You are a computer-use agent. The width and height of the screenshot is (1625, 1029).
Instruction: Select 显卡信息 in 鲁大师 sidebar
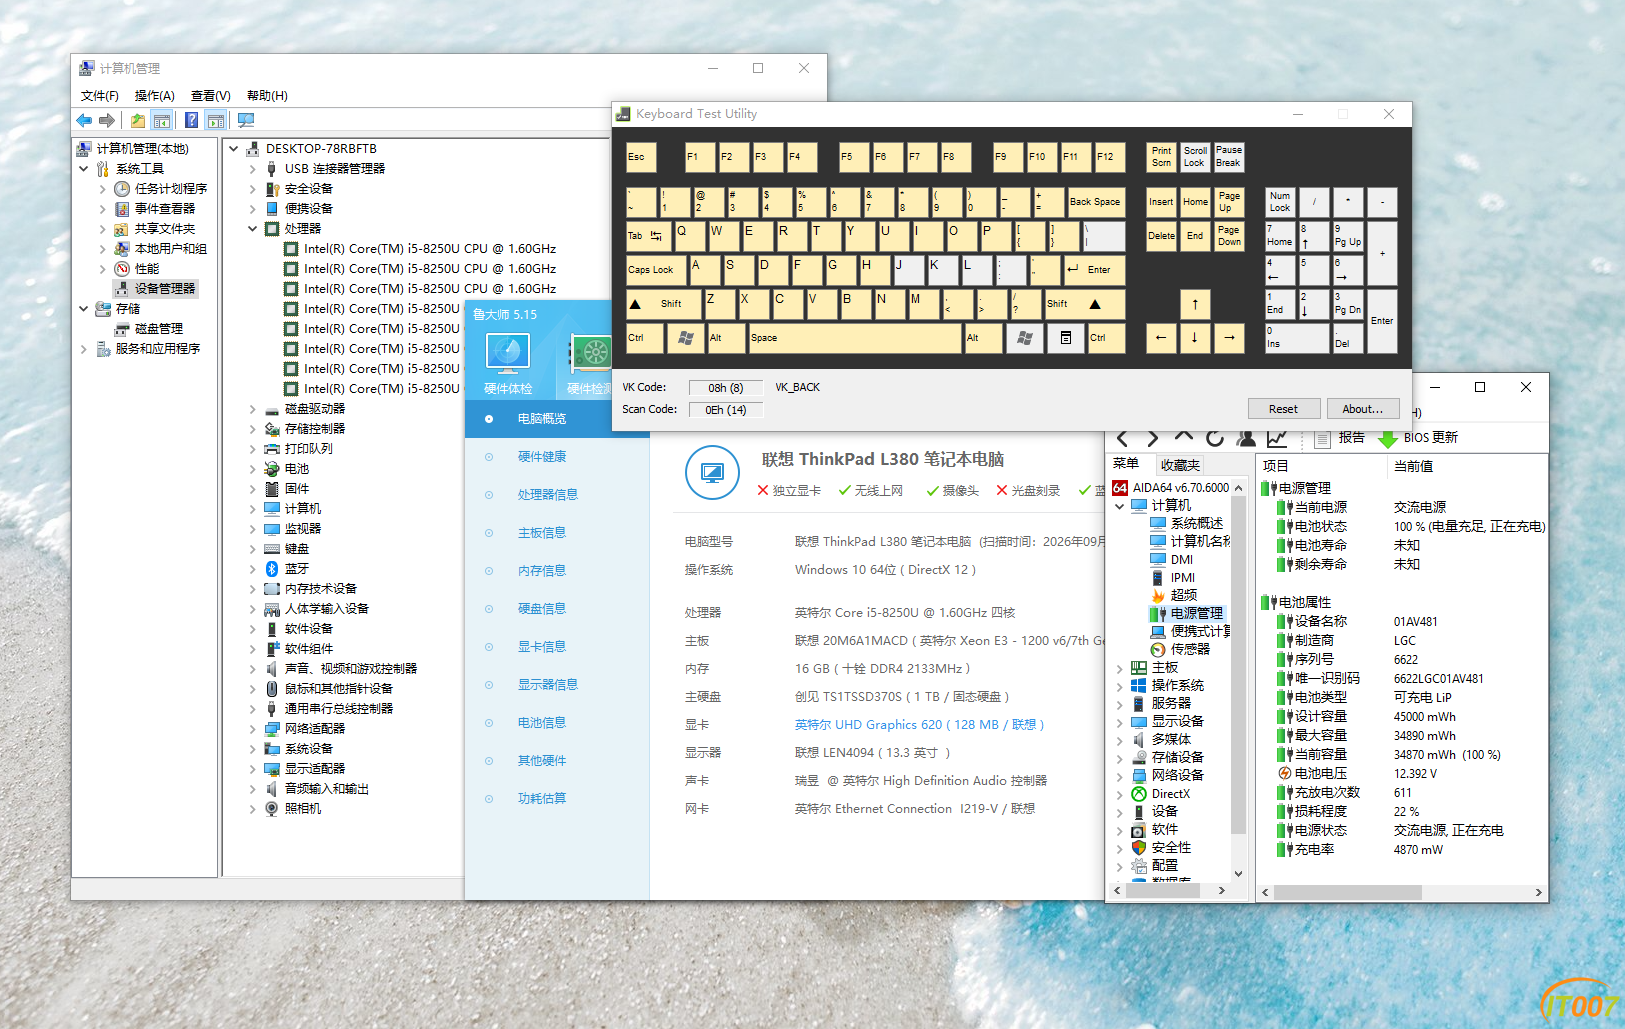pyautogui.click(x=557, y=647)
